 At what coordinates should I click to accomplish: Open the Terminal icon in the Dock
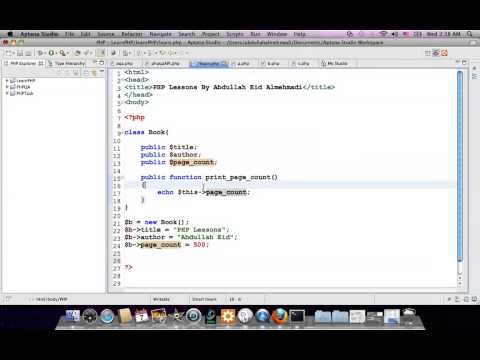tap(297, 316)
